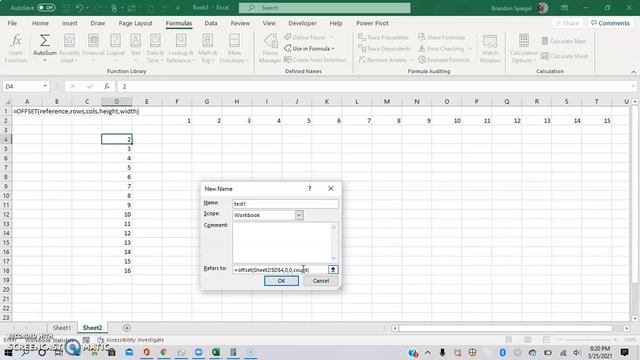Click the Undo arrow in title bar
This screenshot has width=640, height=360.
[79, 8]
